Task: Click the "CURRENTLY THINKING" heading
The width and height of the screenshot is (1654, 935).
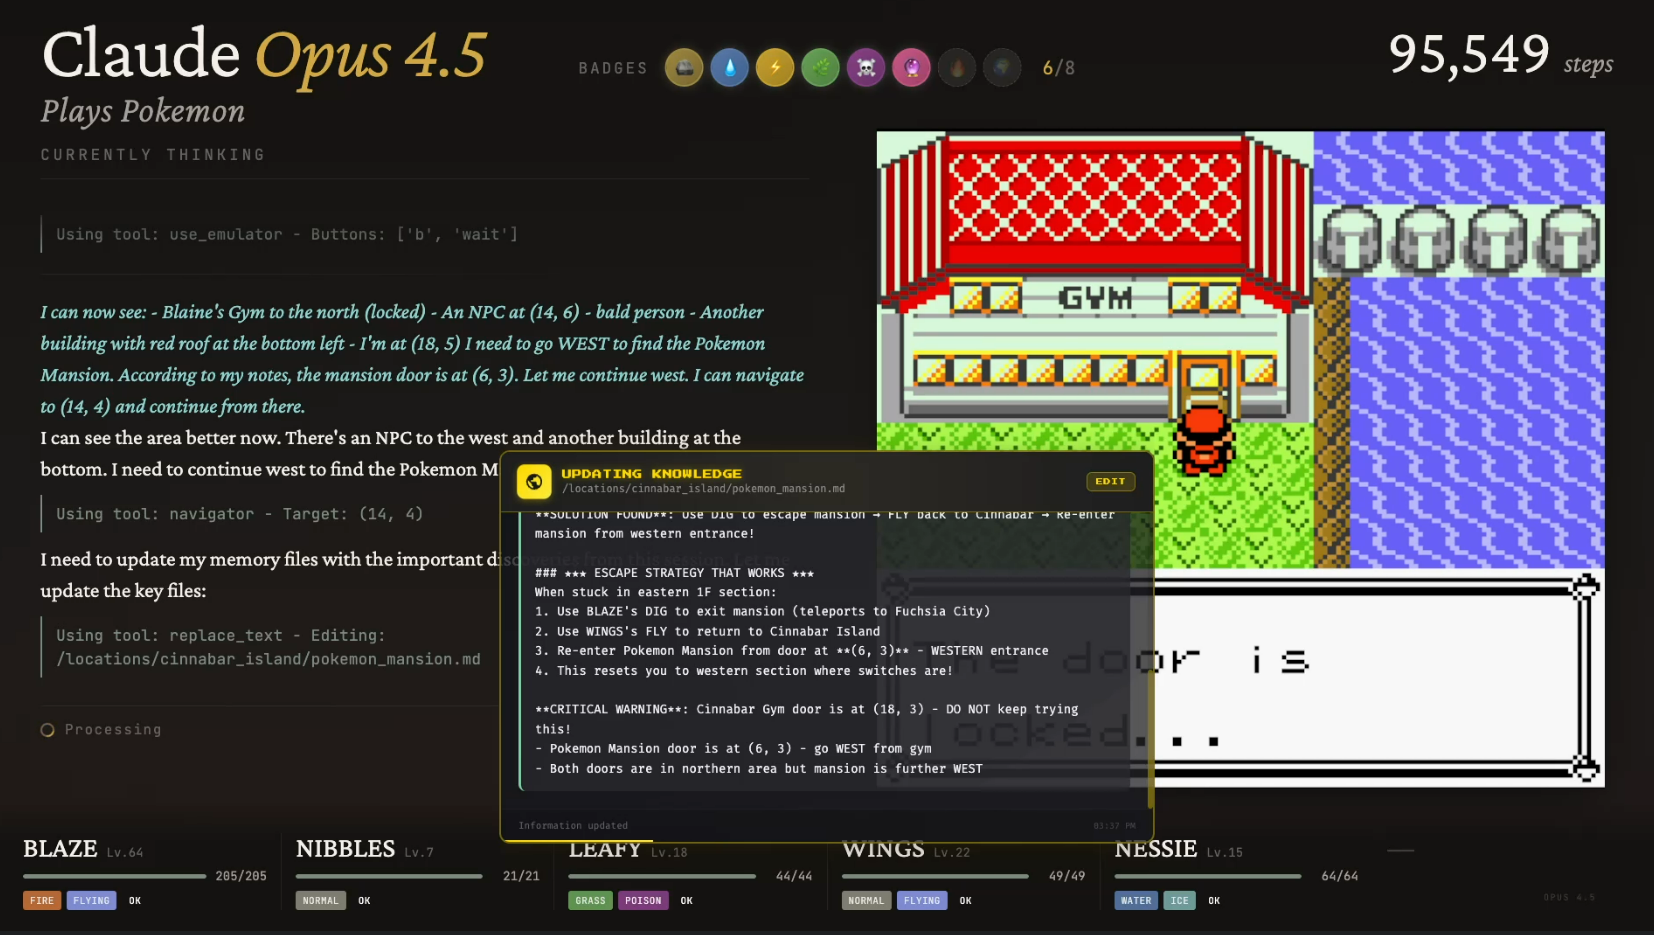Action: 153,155
